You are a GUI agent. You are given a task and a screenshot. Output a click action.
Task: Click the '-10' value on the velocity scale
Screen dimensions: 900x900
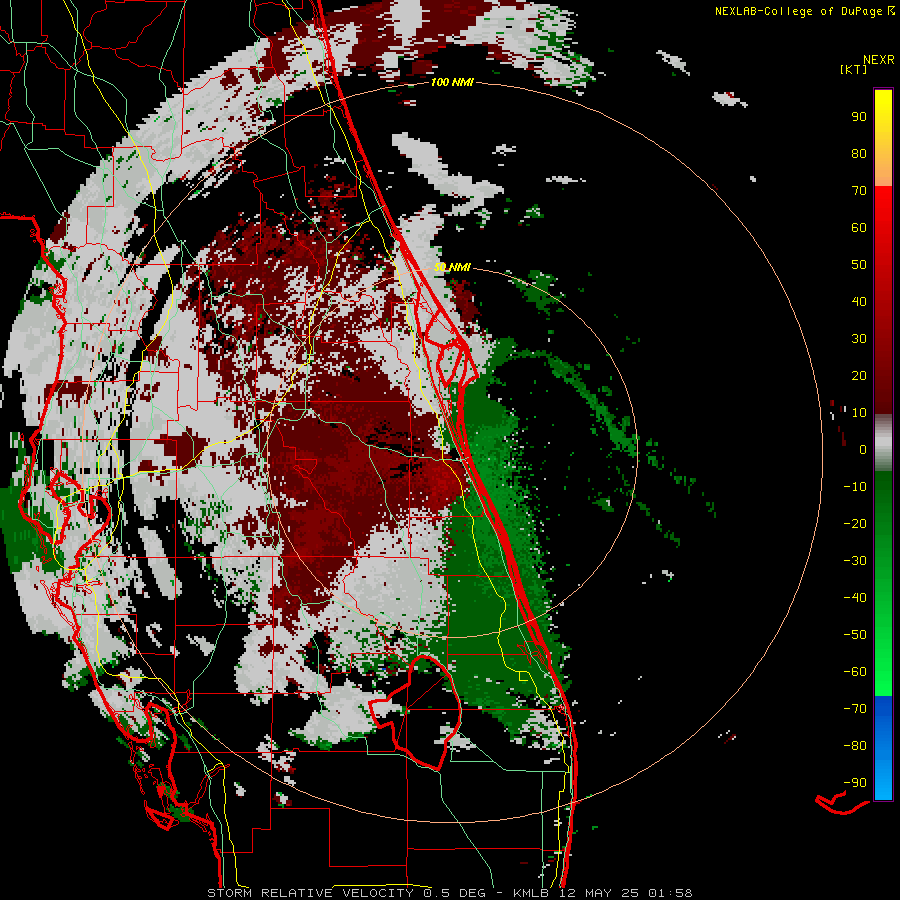pyautogui.click(x=855, y=487)
